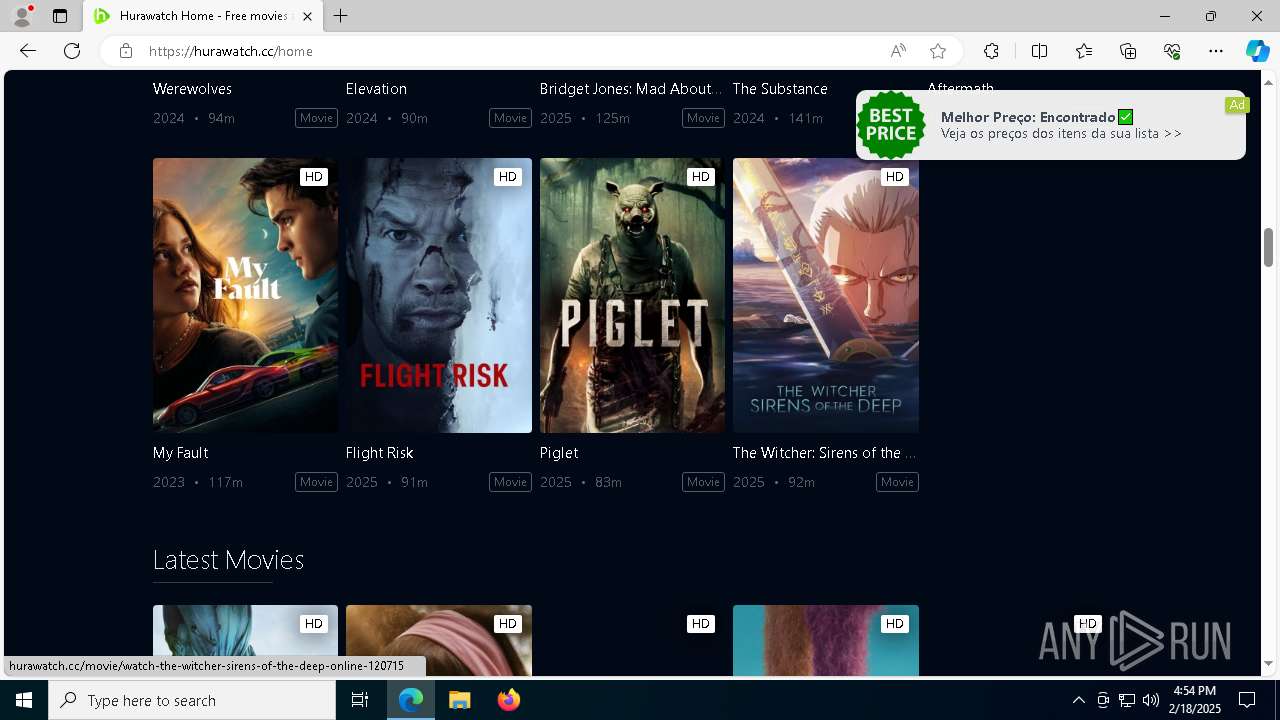The image size is (1280, 720).
Task: Click the green Ad label badge
Action: 1237,105
